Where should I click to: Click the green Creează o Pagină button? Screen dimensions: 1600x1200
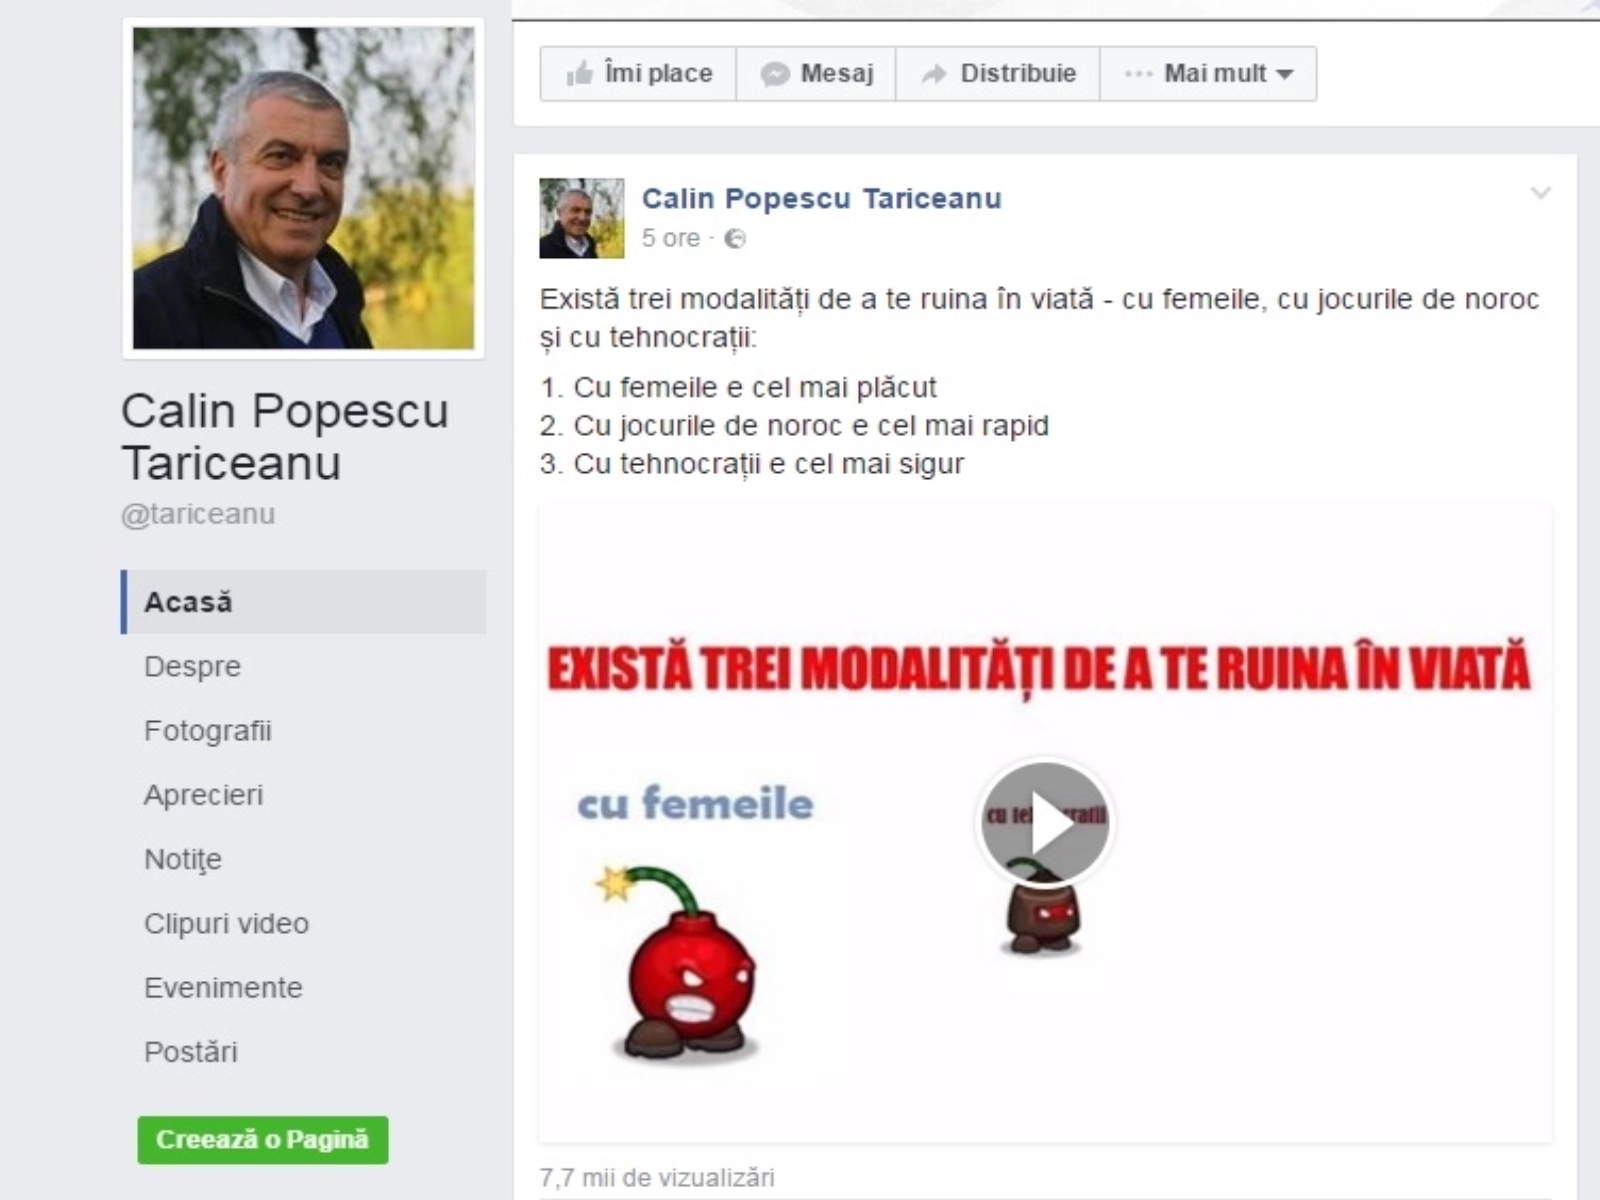(263, 1140)
